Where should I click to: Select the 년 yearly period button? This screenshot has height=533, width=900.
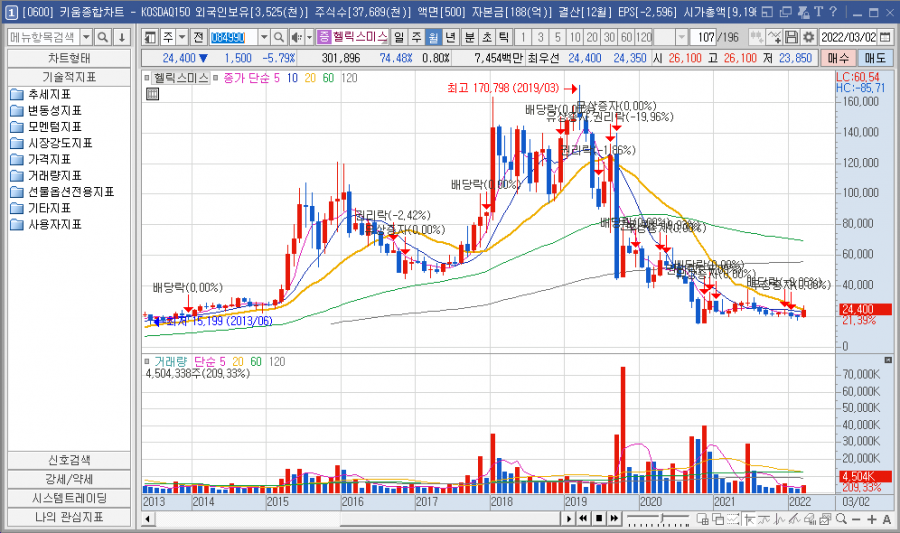click(x=451, y=37)
